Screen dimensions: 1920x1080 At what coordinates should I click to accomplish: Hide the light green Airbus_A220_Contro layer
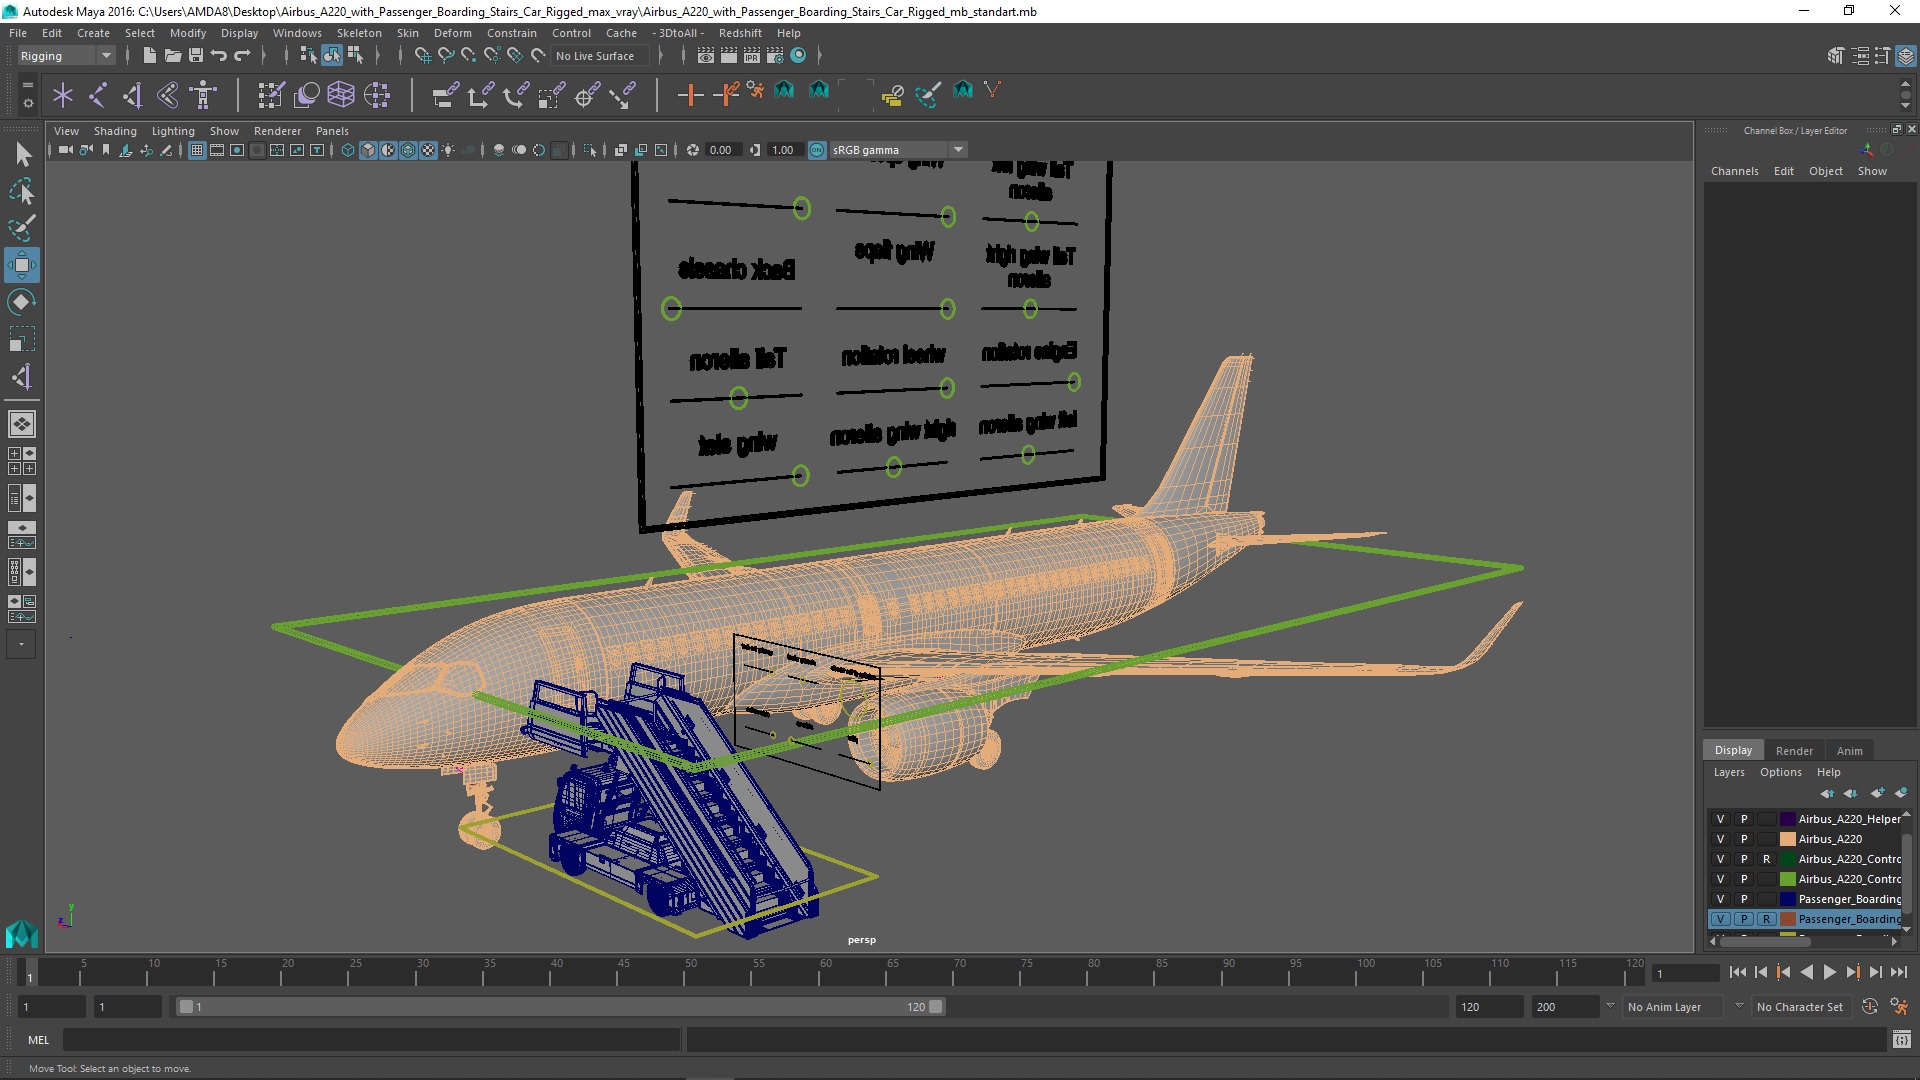1721,879
